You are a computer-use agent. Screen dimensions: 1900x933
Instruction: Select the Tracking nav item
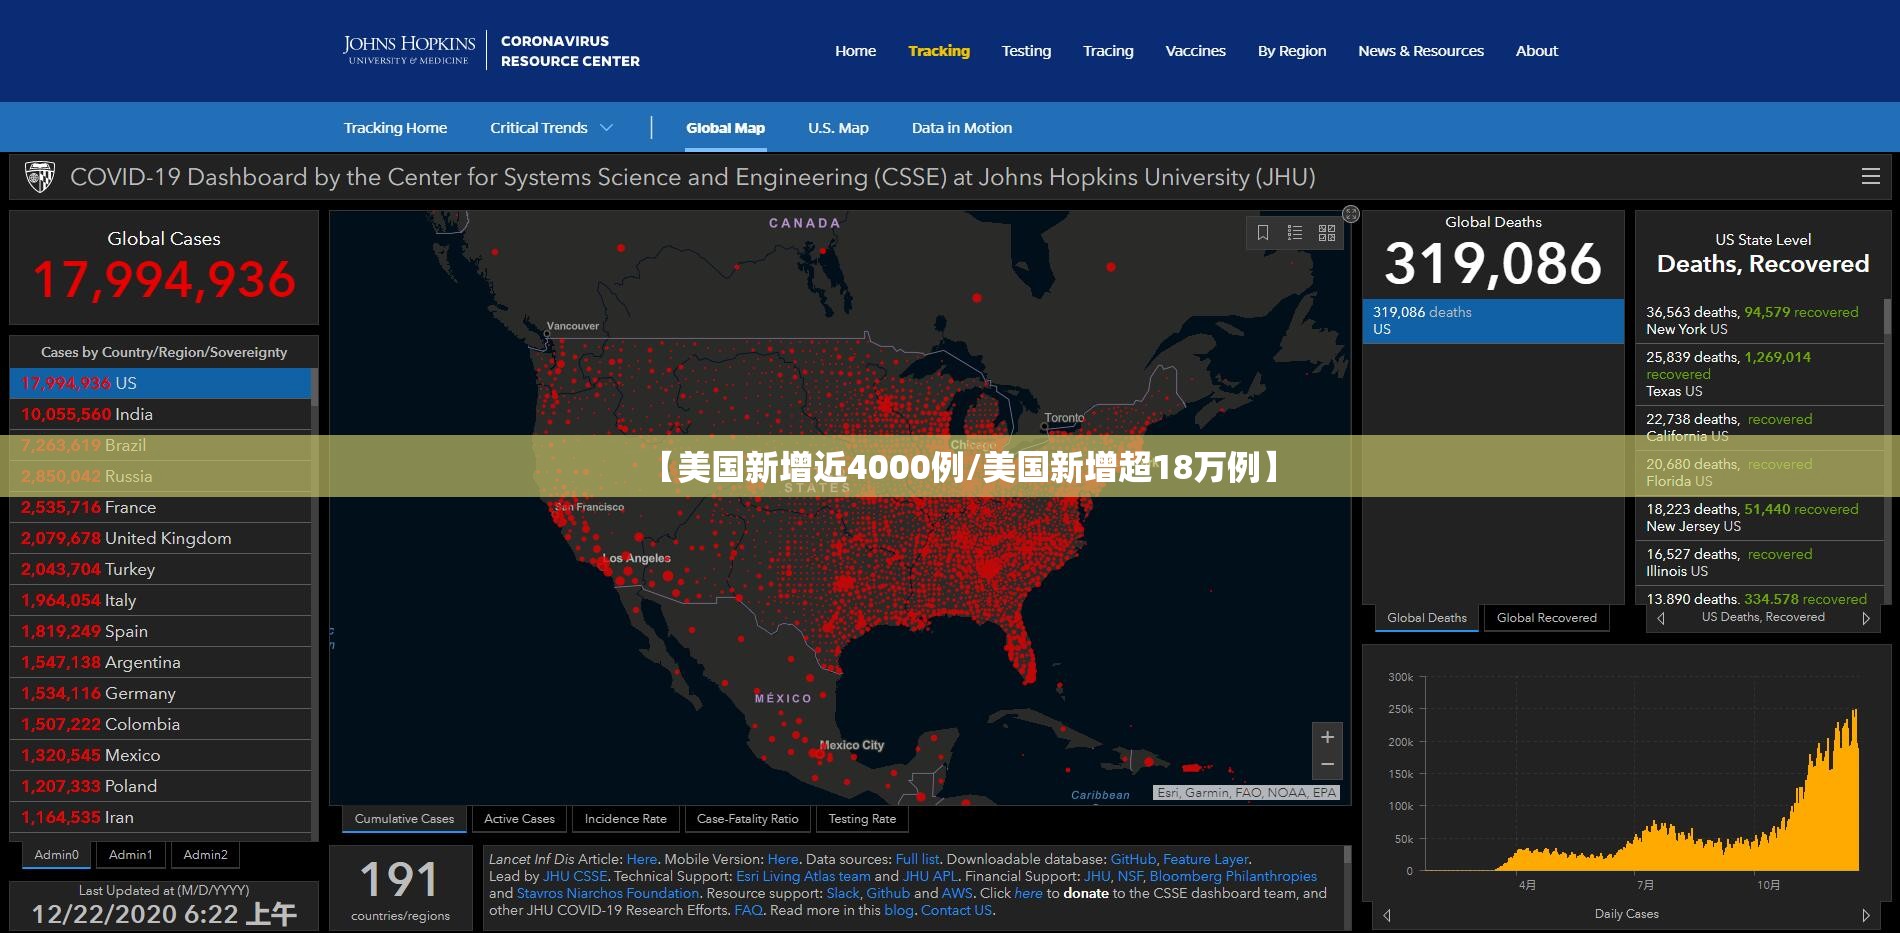coord(939,51)
